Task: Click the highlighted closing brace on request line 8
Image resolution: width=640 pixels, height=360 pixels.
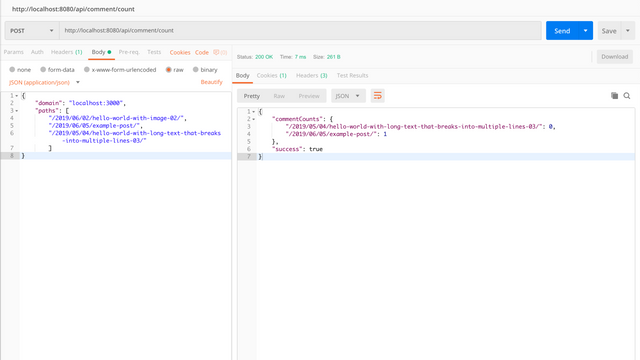Action: tap(23, 156)
